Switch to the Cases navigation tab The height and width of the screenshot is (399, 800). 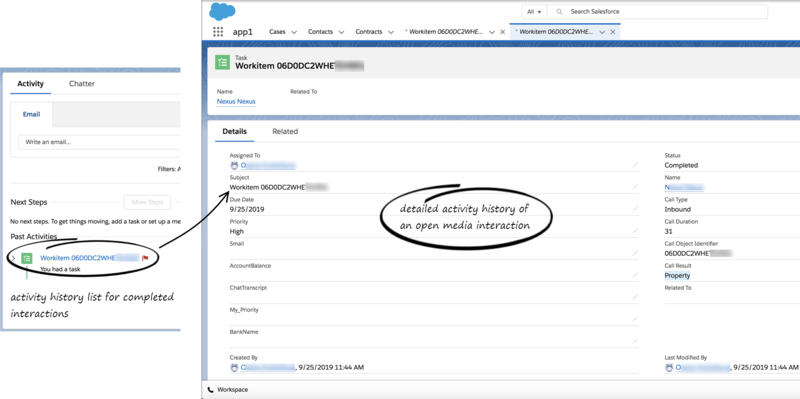coord(277,32)
